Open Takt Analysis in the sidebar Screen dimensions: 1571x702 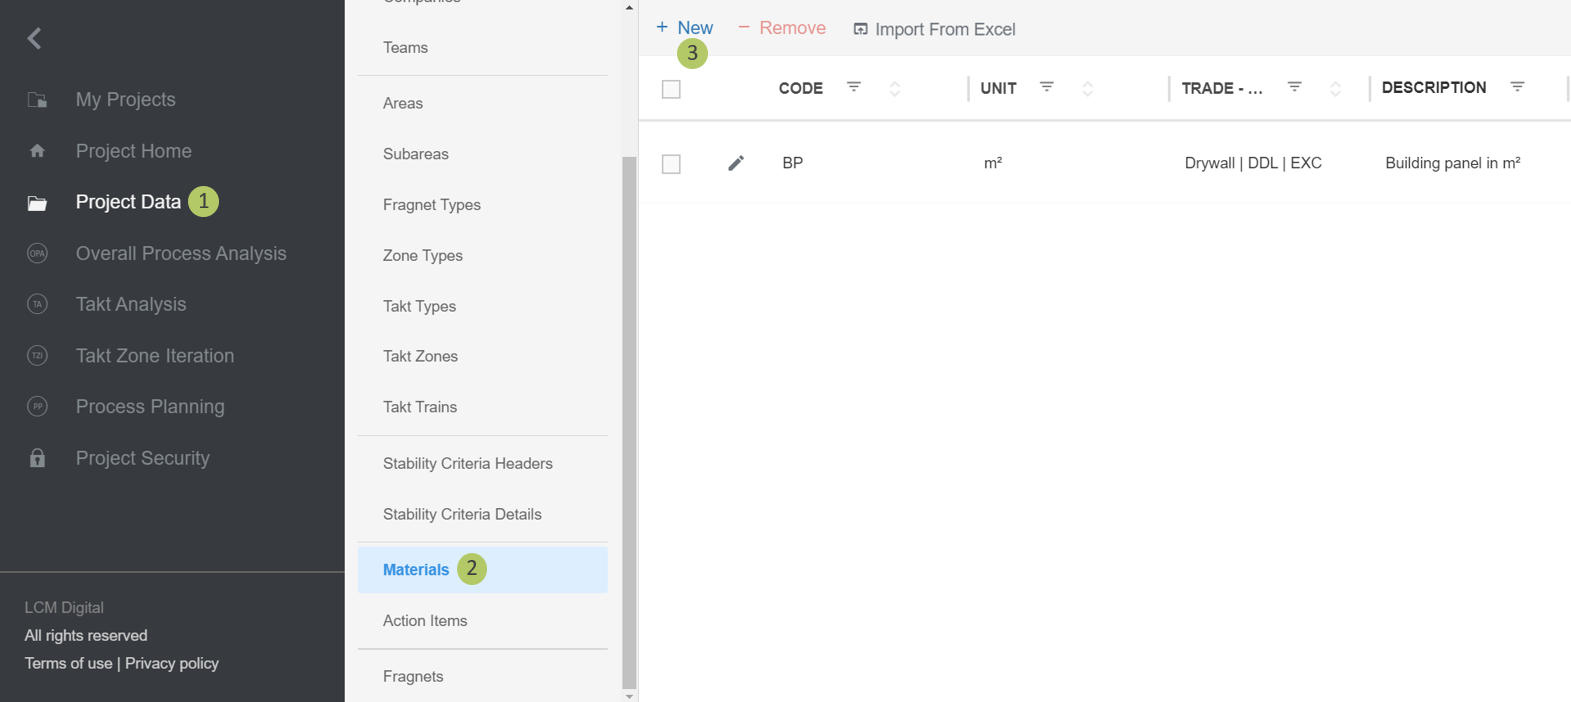click(x=130, y=304)
